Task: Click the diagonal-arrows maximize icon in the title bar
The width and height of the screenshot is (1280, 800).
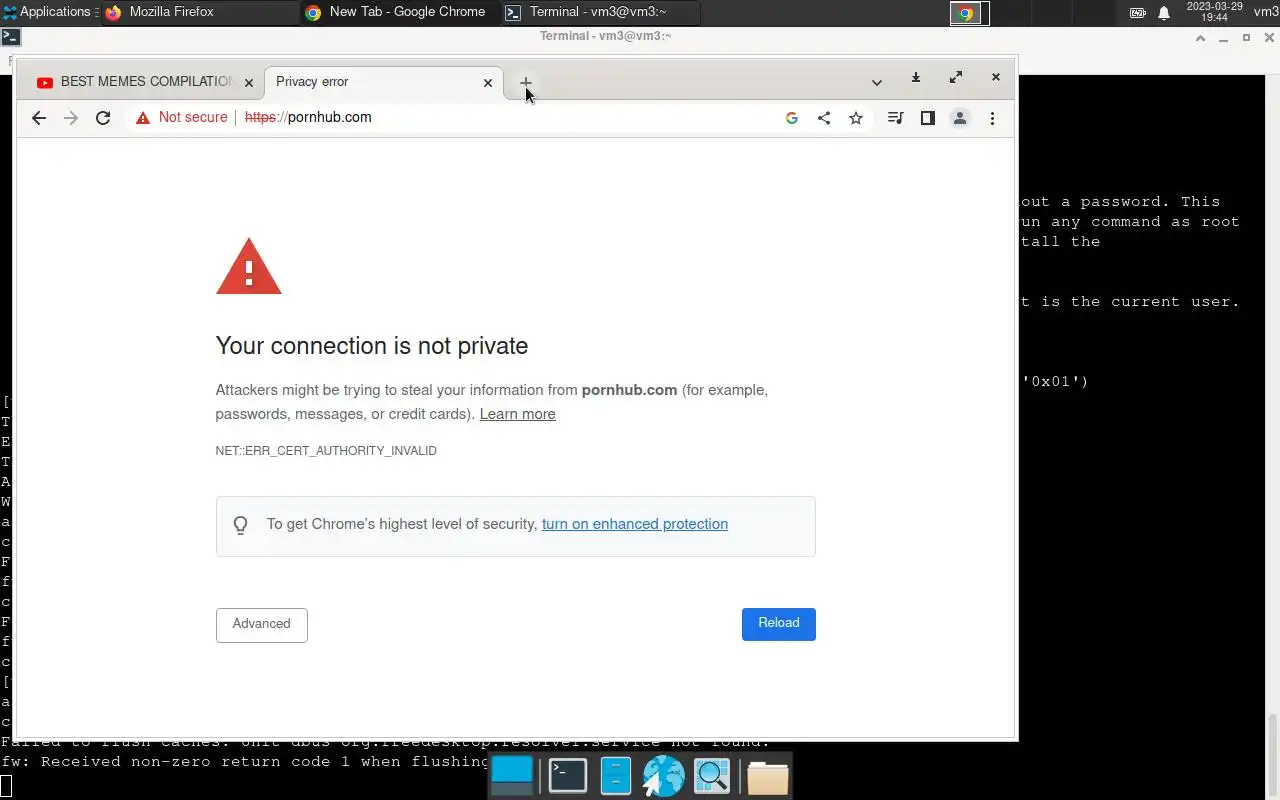Action: pyautogui.click(x=956, y=77)
